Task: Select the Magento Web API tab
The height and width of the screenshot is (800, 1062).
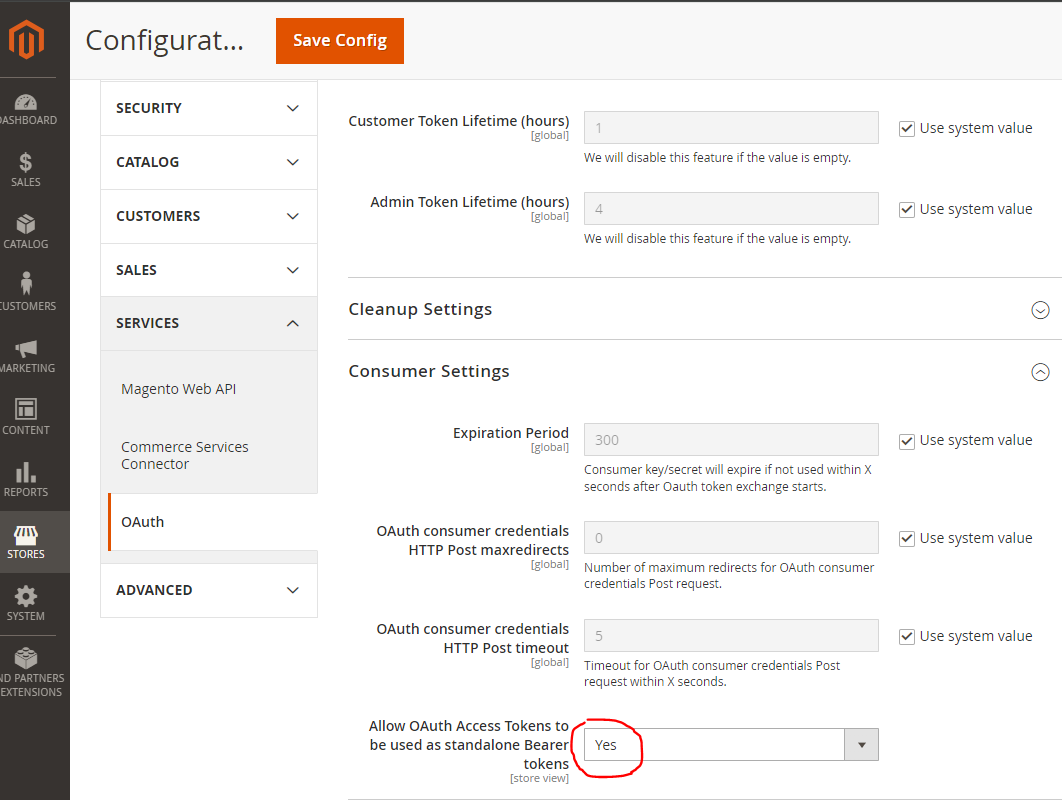Action: (179, 390)
